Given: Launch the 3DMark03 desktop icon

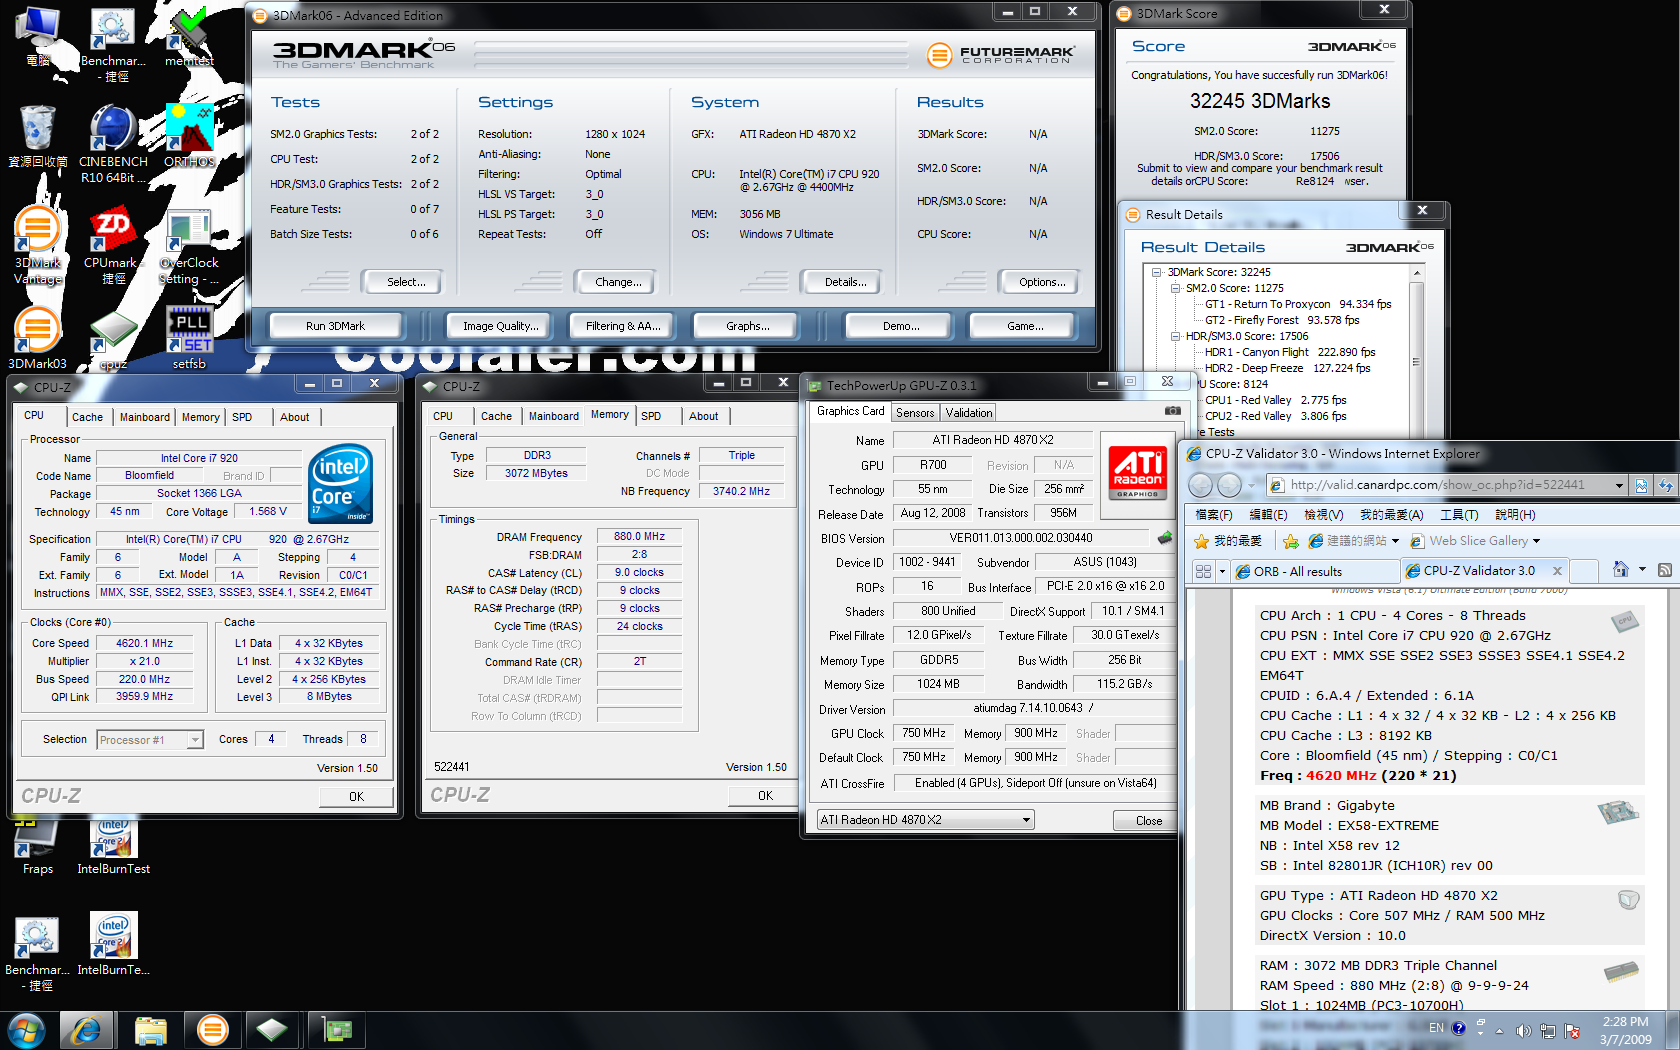Looking at the screenshot, I should [38, 338].
